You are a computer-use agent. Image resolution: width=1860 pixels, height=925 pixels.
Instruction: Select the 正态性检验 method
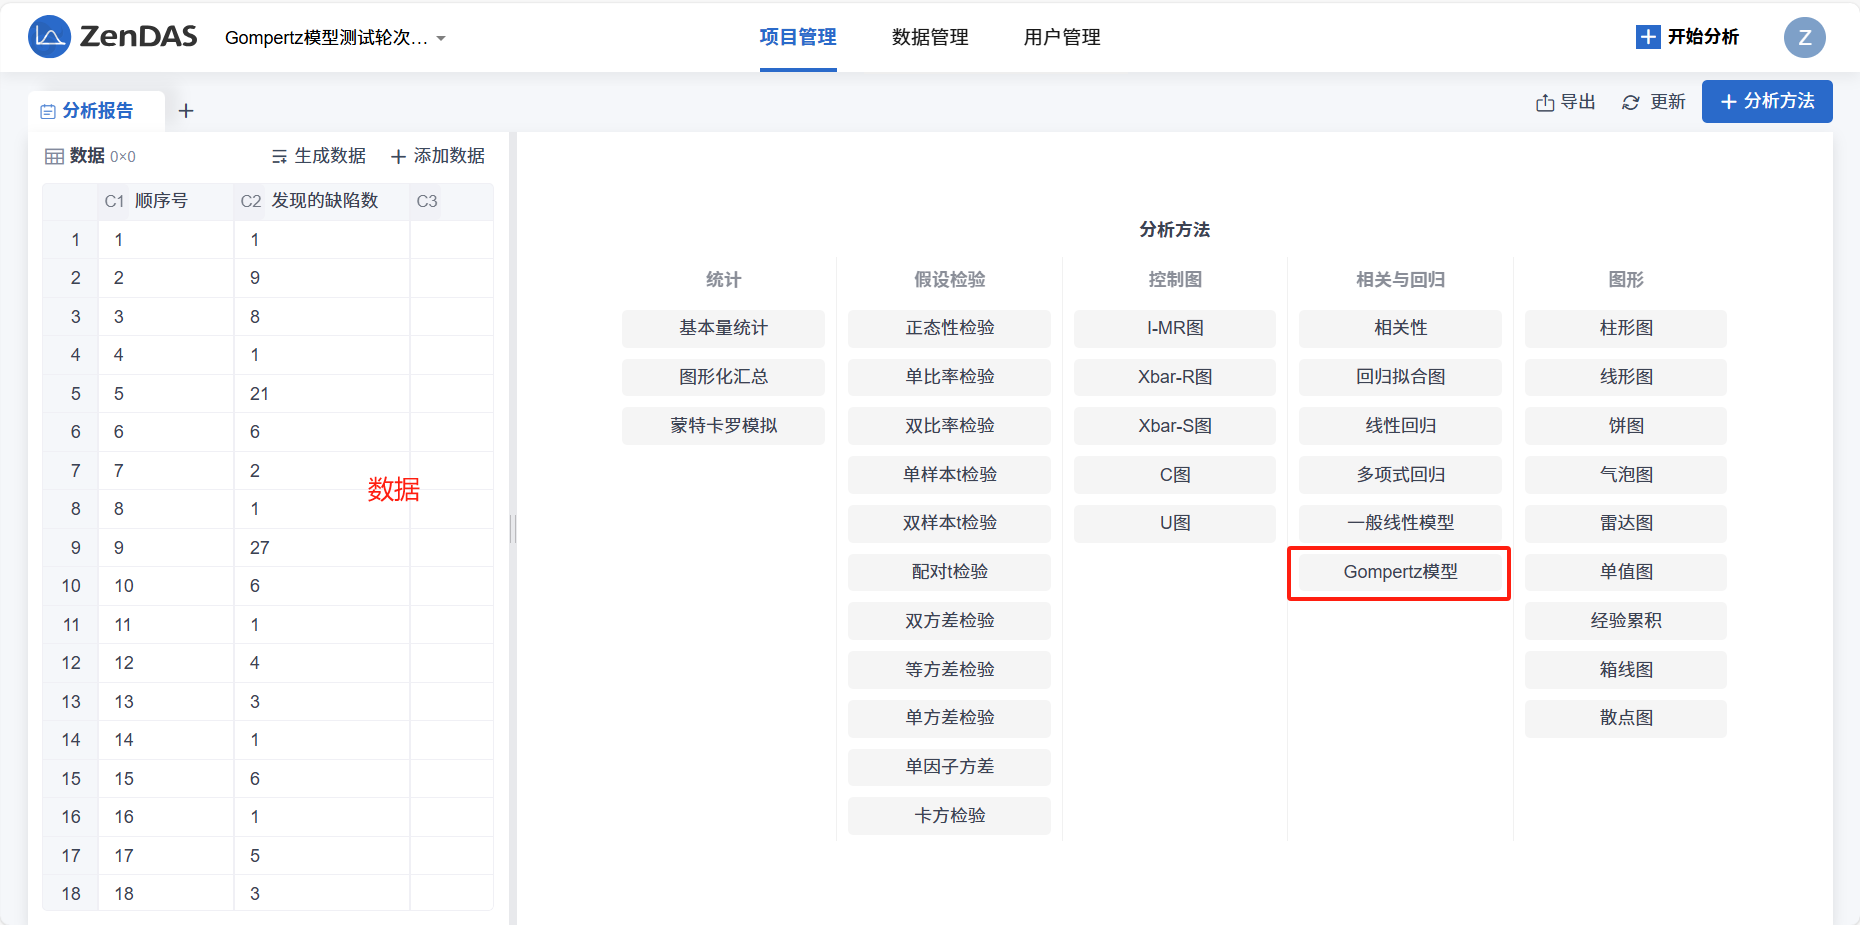[x=949, y=328]
